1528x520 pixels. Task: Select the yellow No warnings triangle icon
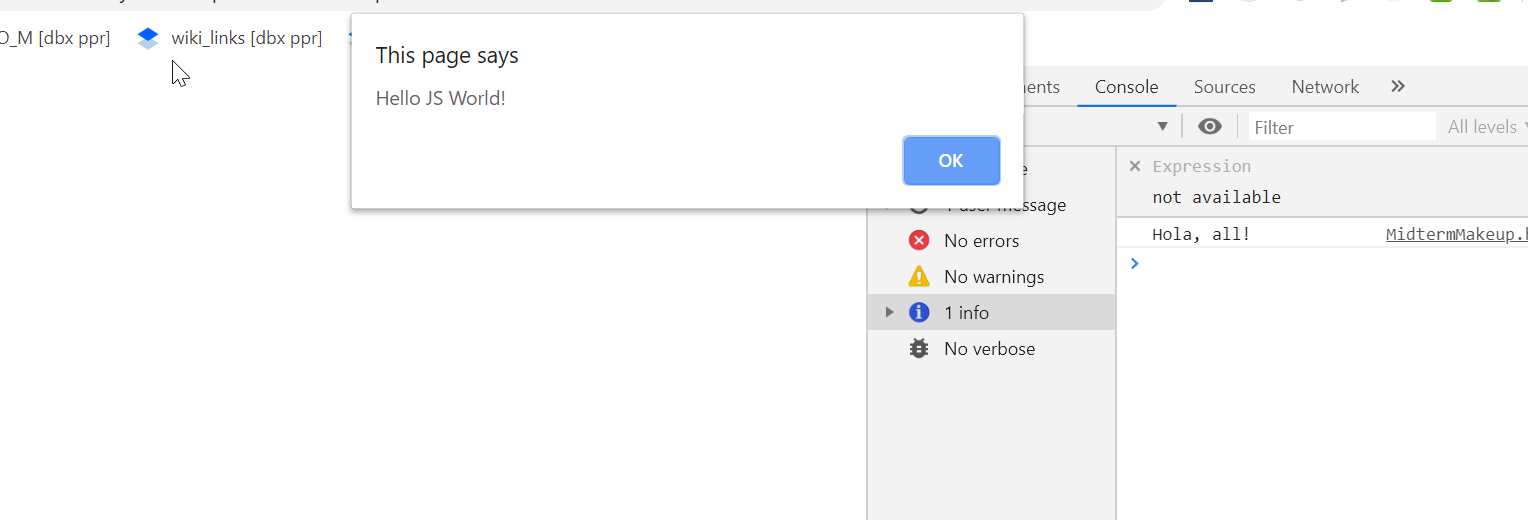click(x=919, y=277)
